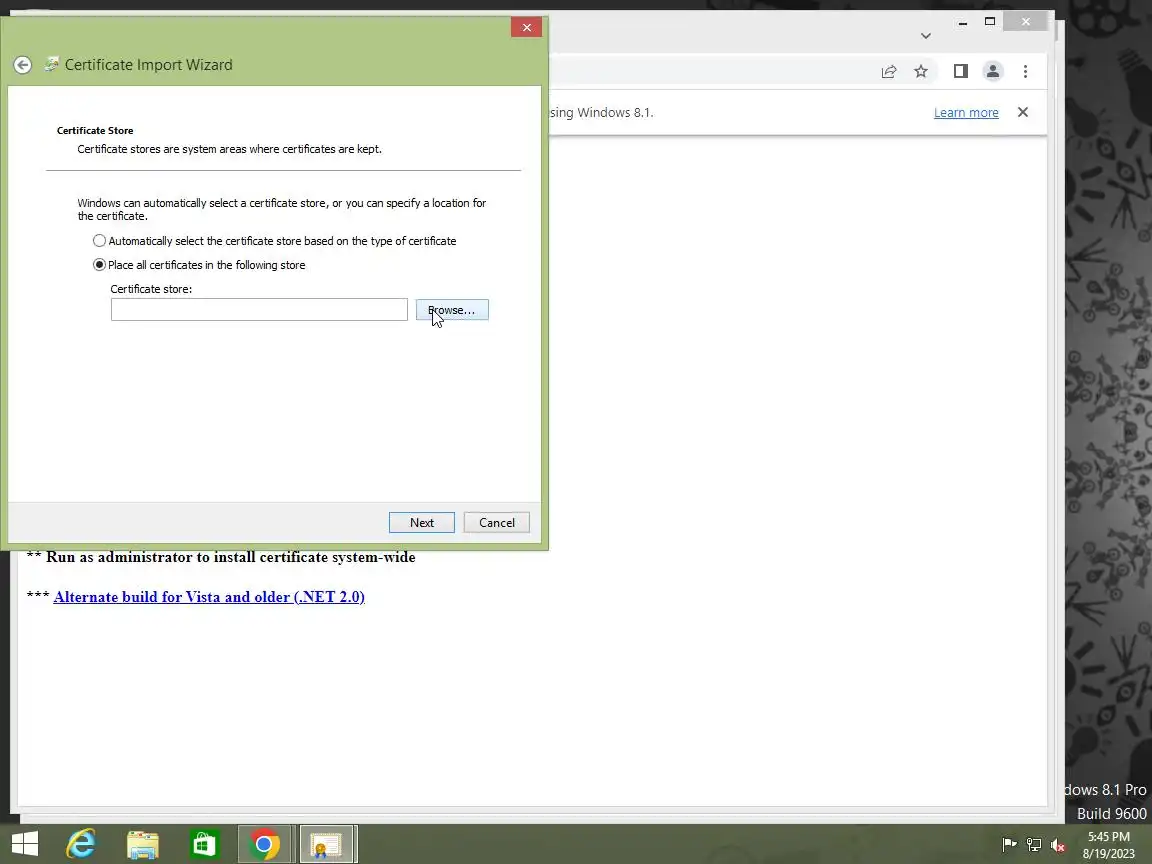The image size is (1152, 864).
Task: Open the Browse... store picker
Action: [452, 310]
